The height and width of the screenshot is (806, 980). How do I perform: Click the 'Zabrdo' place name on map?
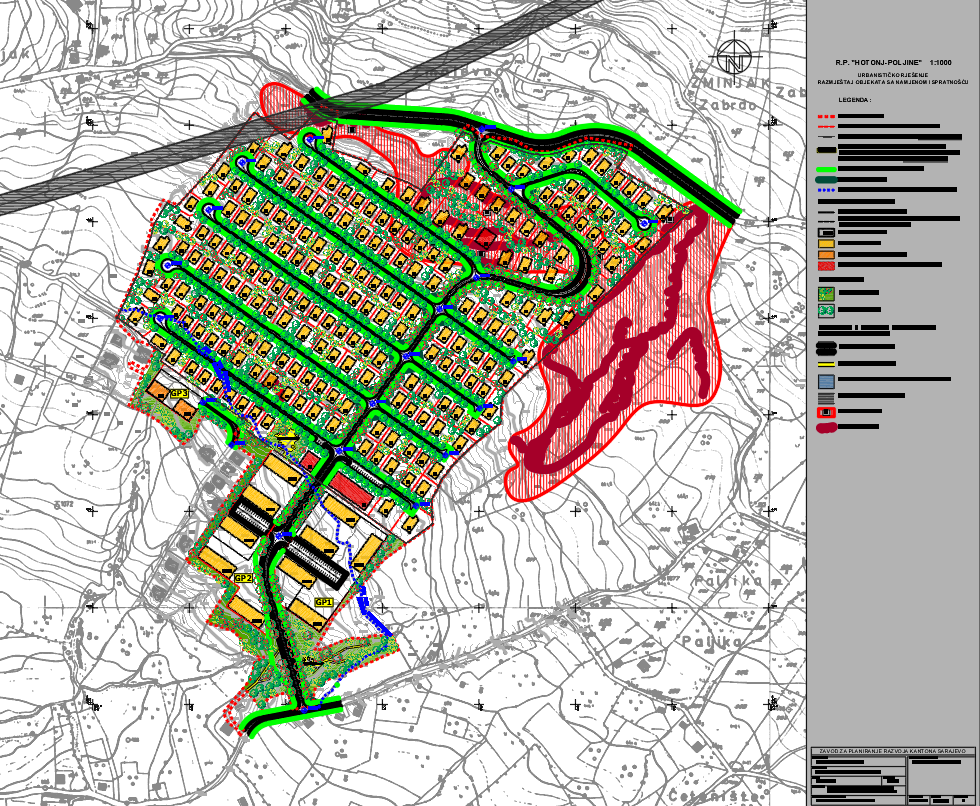tap(728, 105)
